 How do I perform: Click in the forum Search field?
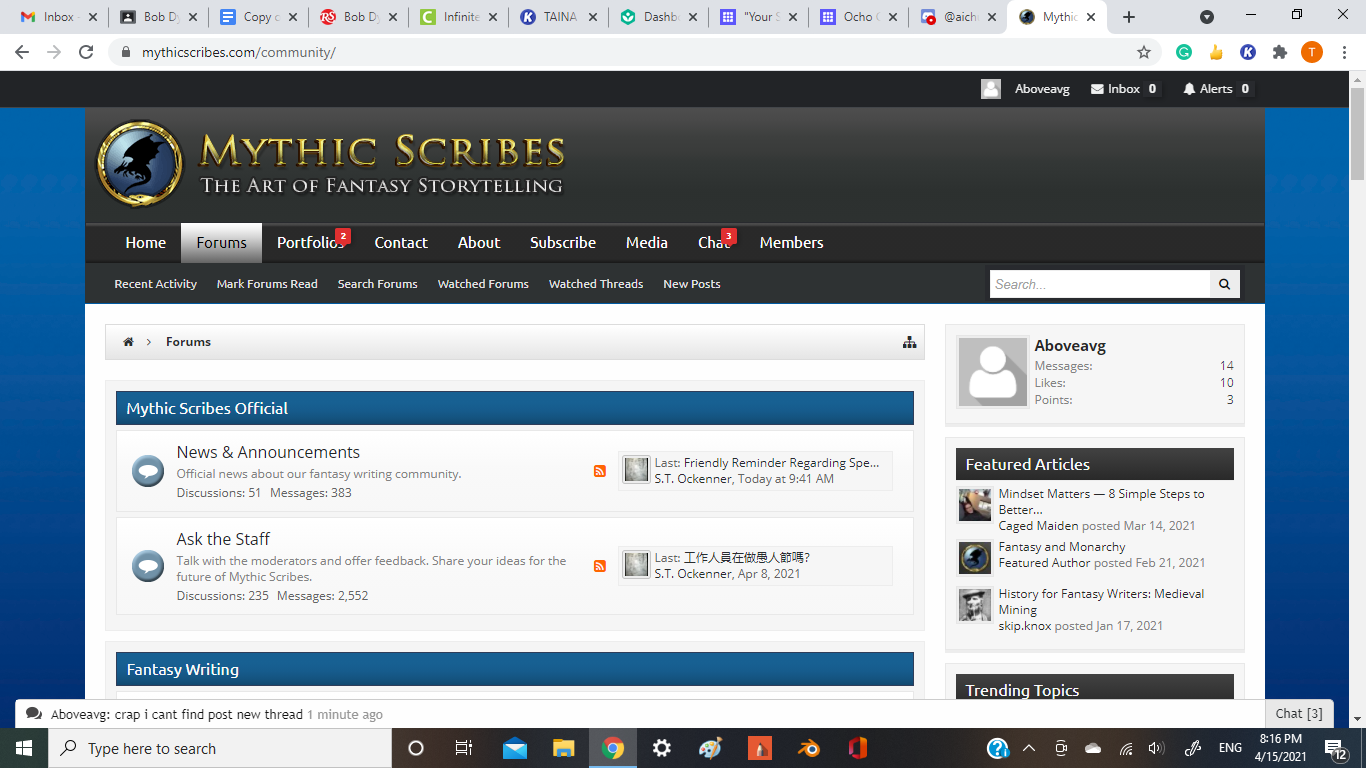[1099, 284]
